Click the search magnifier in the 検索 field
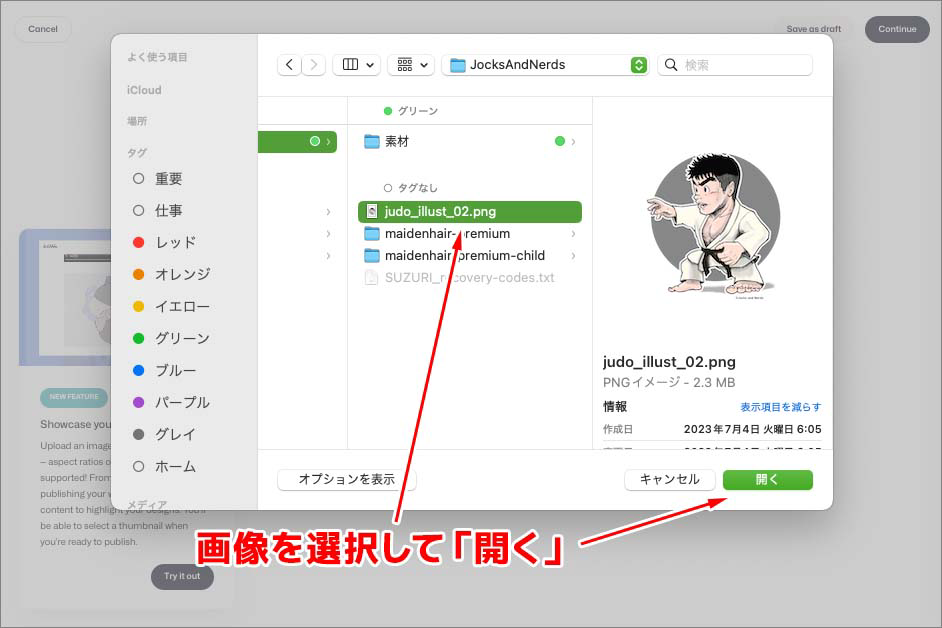942x628 pixels. click(670, 64)
